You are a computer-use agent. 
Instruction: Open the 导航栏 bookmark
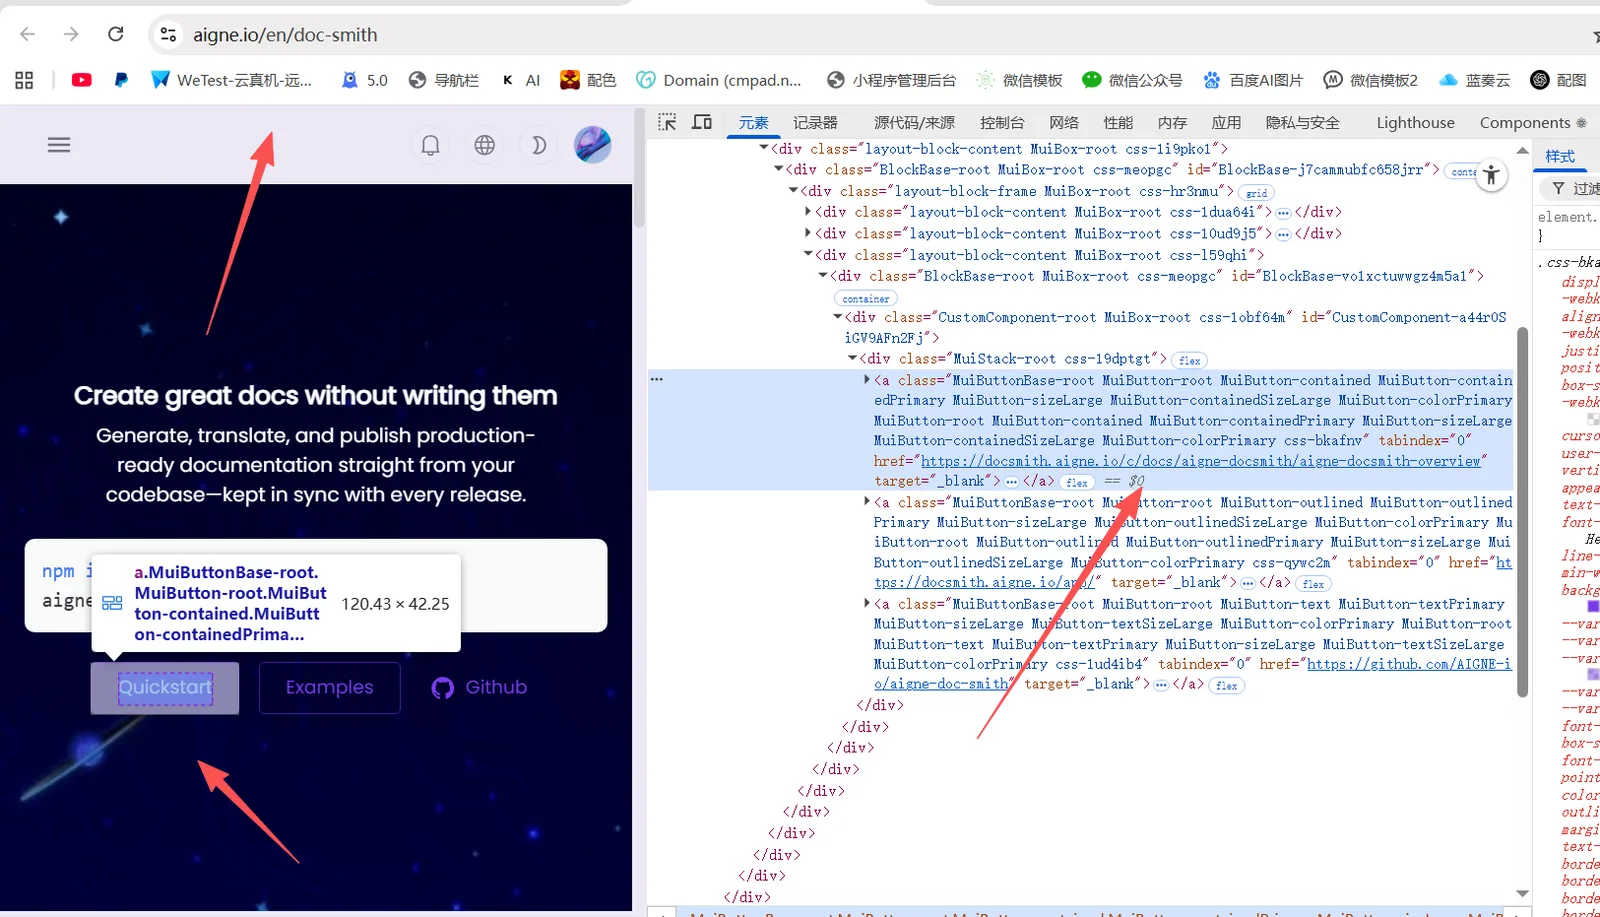point(444,80)
